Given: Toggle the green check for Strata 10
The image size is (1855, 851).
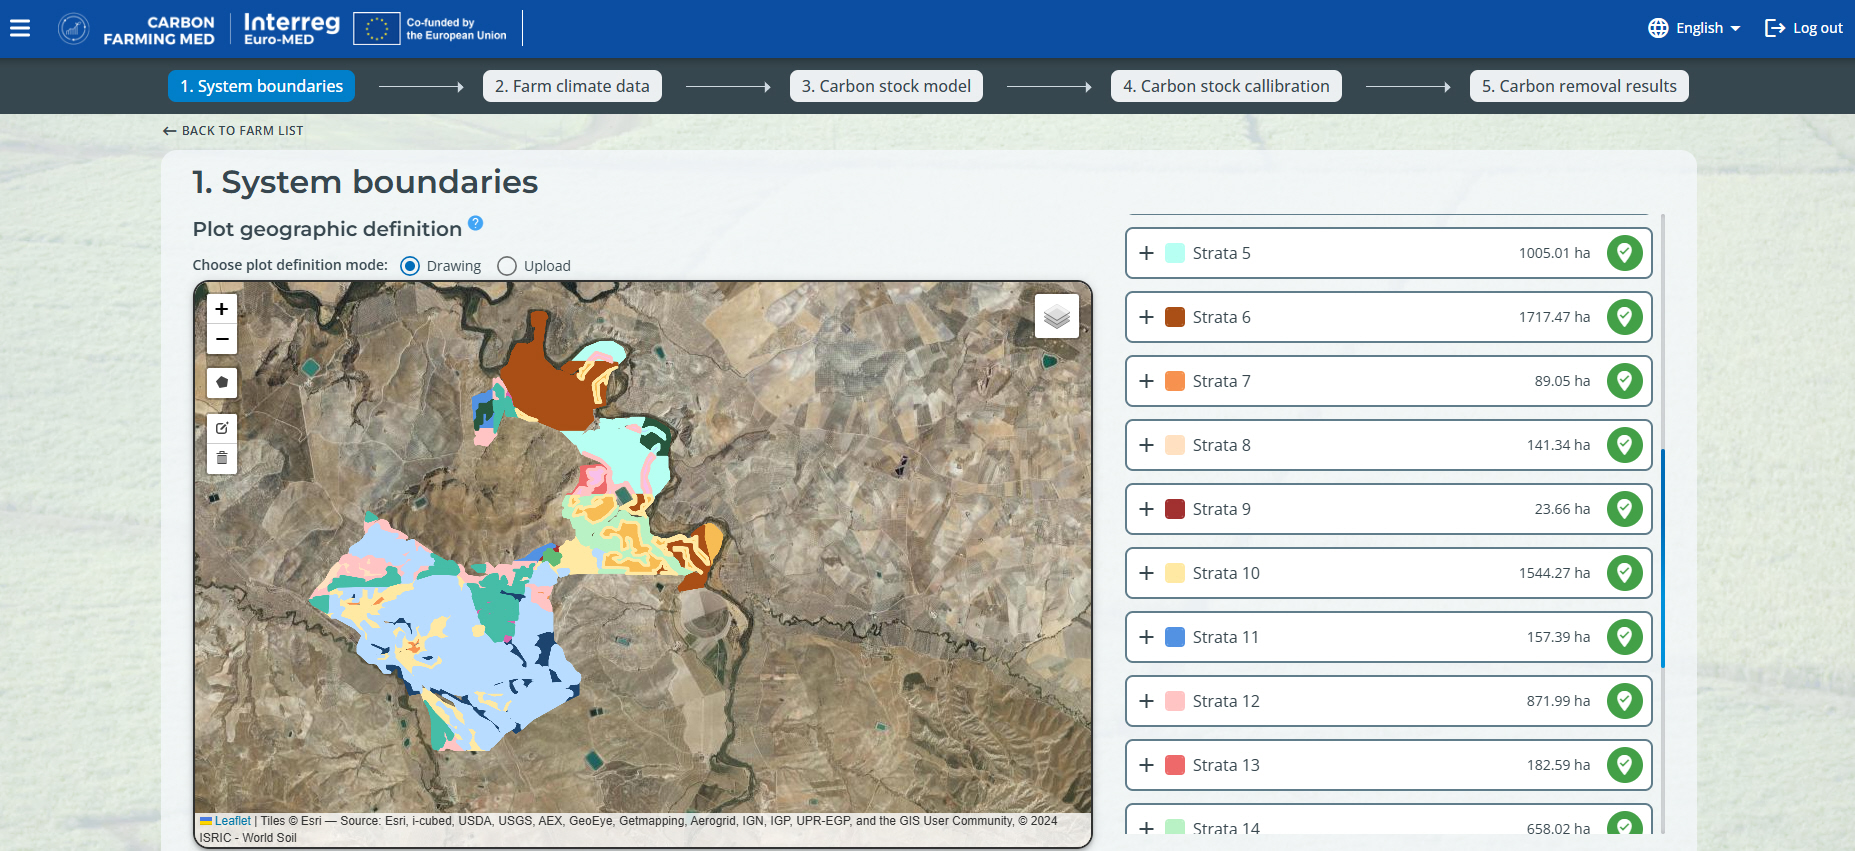Looking at the screenshot, I should (1624, 573).
